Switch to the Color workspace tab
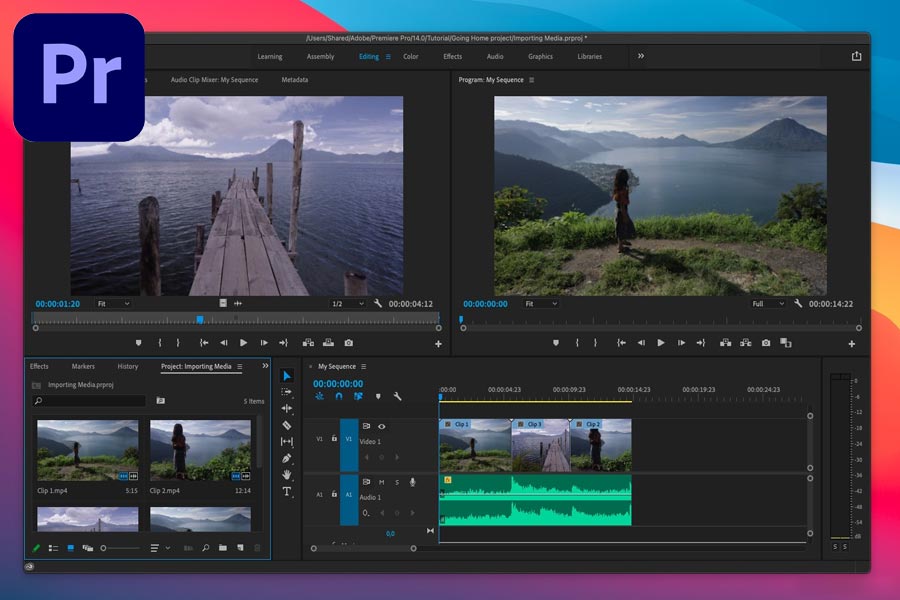This screenshot has height=600, width=900. click(410, 57)
